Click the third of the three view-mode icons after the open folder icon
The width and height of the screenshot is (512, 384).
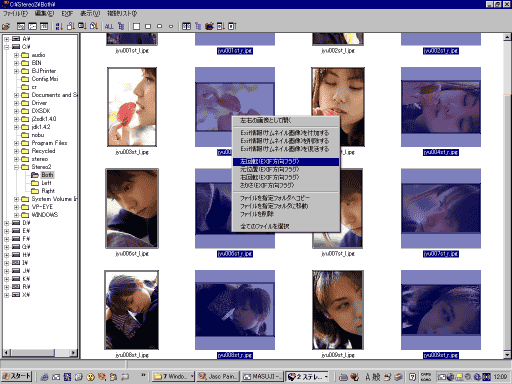coord(44,26)
